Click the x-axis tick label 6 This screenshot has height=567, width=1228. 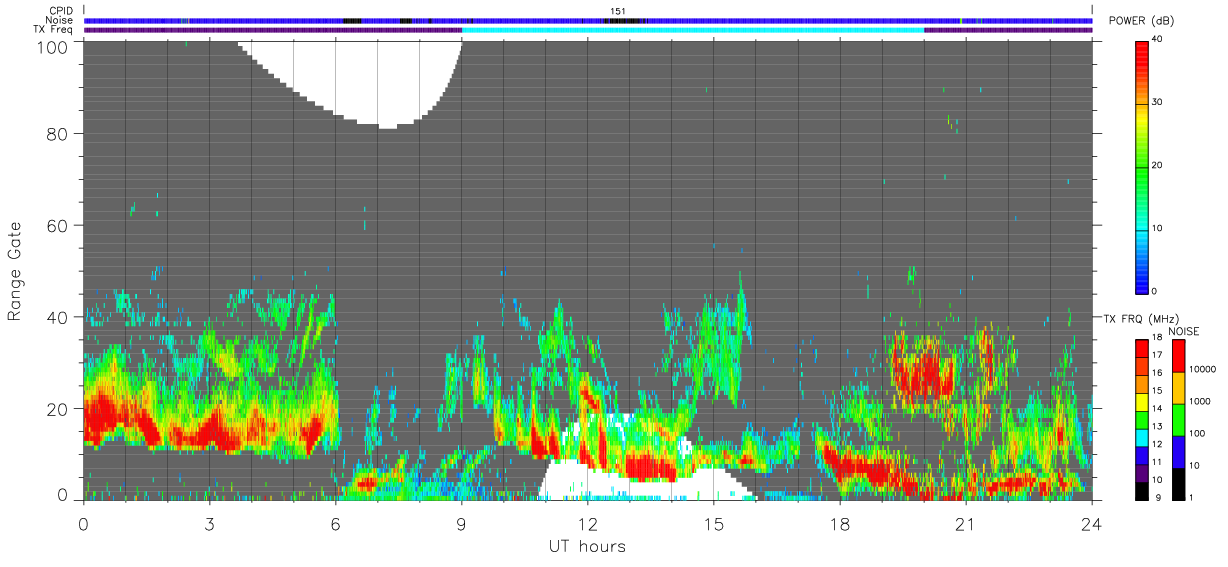point(335,523)
